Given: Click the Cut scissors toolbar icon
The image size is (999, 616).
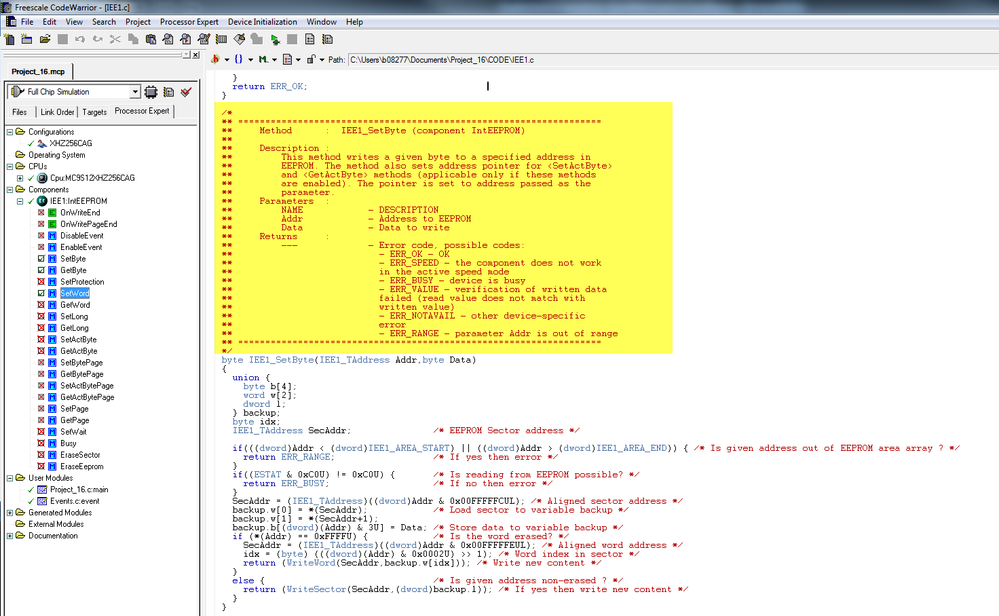Looking at the screenshot, I should point(115,39).
